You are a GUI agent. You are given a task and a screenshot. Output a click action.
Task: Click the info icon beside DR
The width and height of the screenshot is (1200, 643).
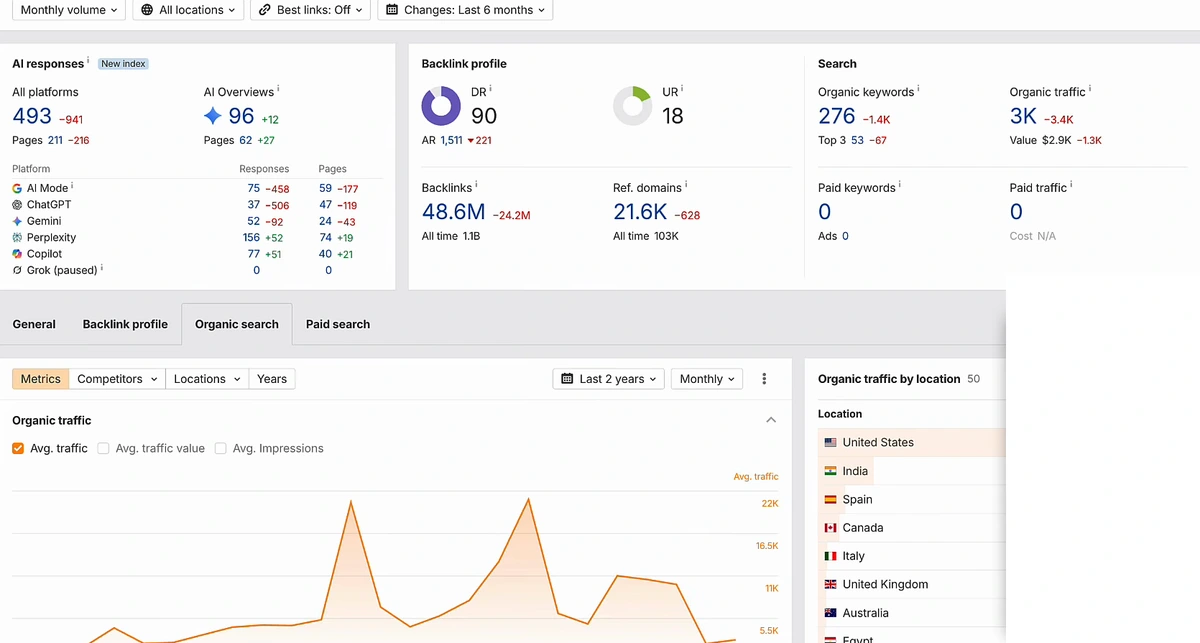tap(490, 88)
